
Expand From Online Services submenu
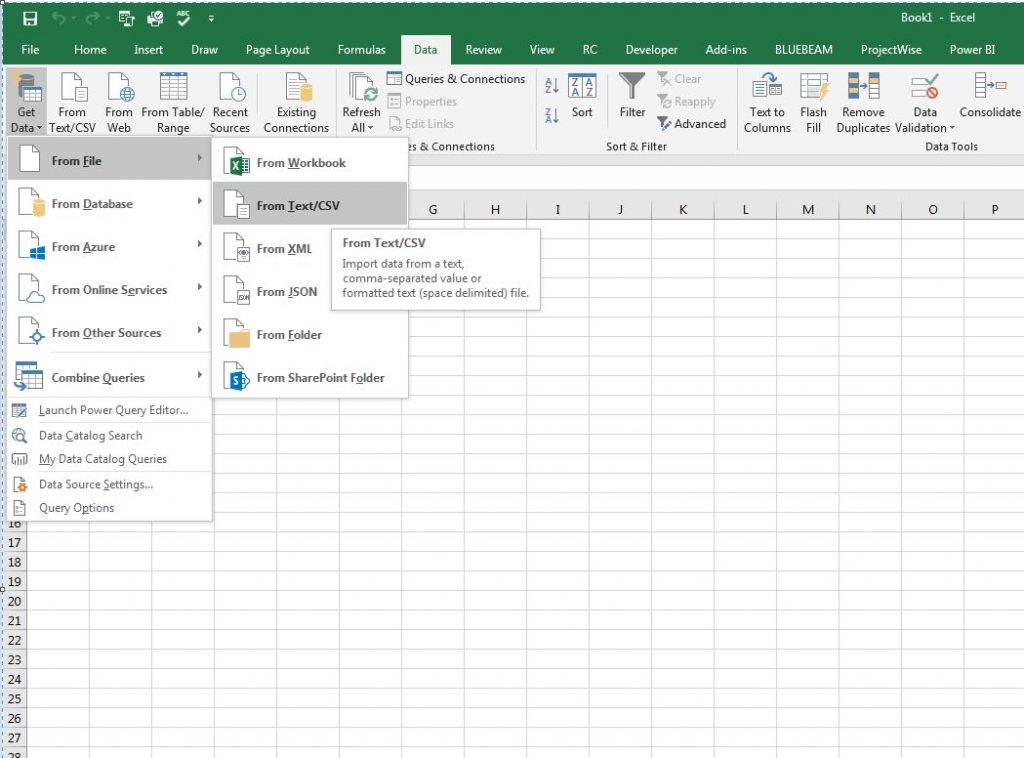(109, 290)
